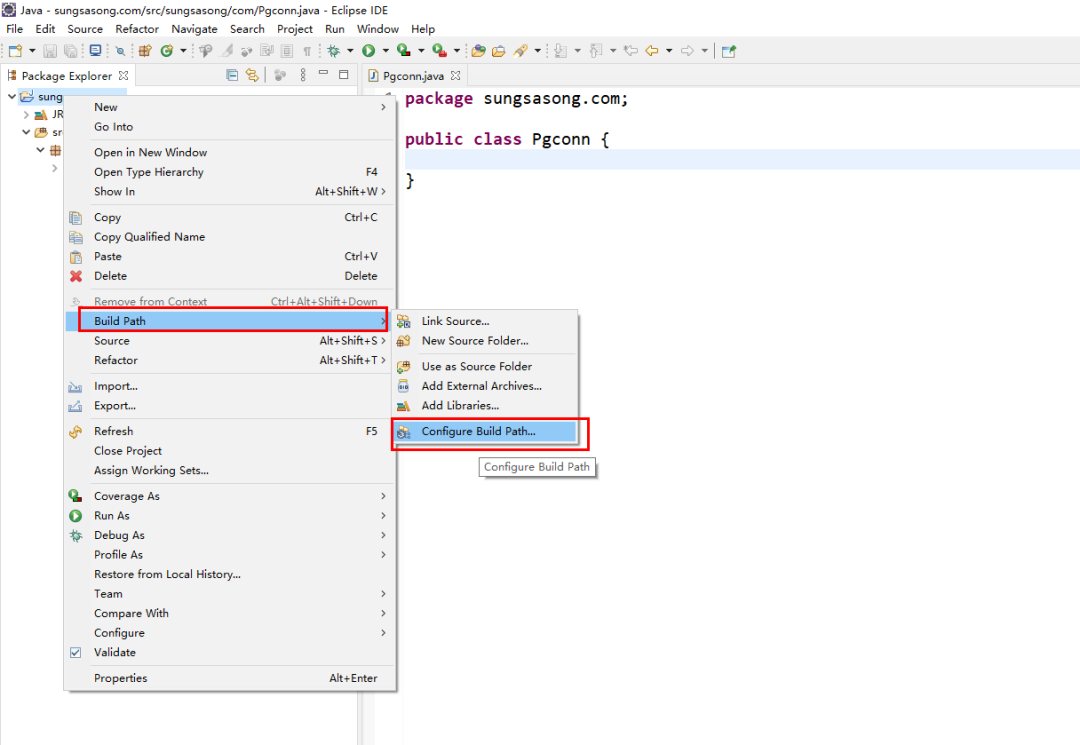Maximize the Package Explorer view
This screenshot has height=745, width=1080.
click(x=344, y=74)
